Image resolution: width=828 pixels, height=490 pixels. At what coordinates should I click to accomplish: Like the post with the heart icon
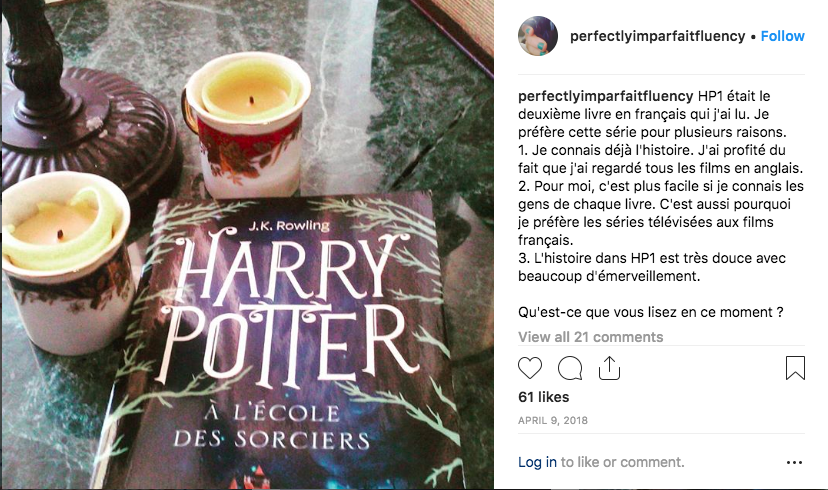[530, 368]
